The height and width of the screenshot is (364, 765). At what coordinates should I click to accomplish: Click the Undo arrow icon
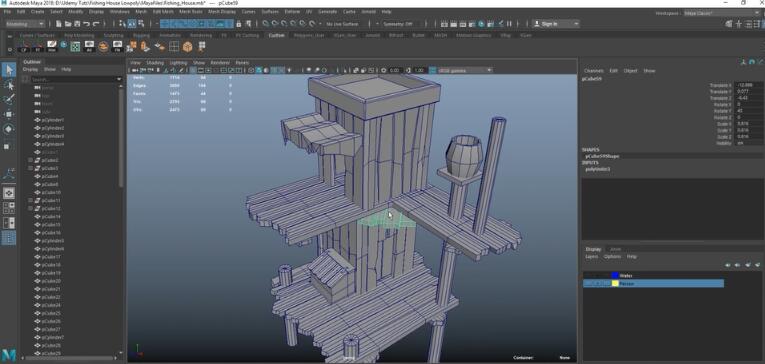86,23
